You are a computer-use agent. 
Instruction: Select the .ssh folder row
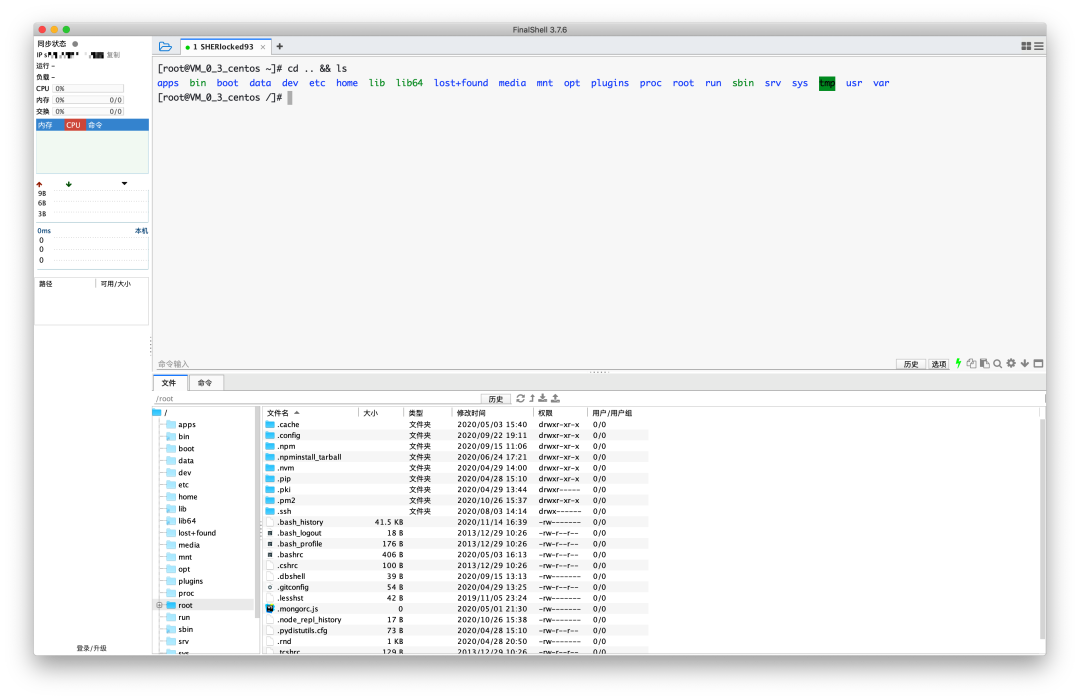(456, 511)
